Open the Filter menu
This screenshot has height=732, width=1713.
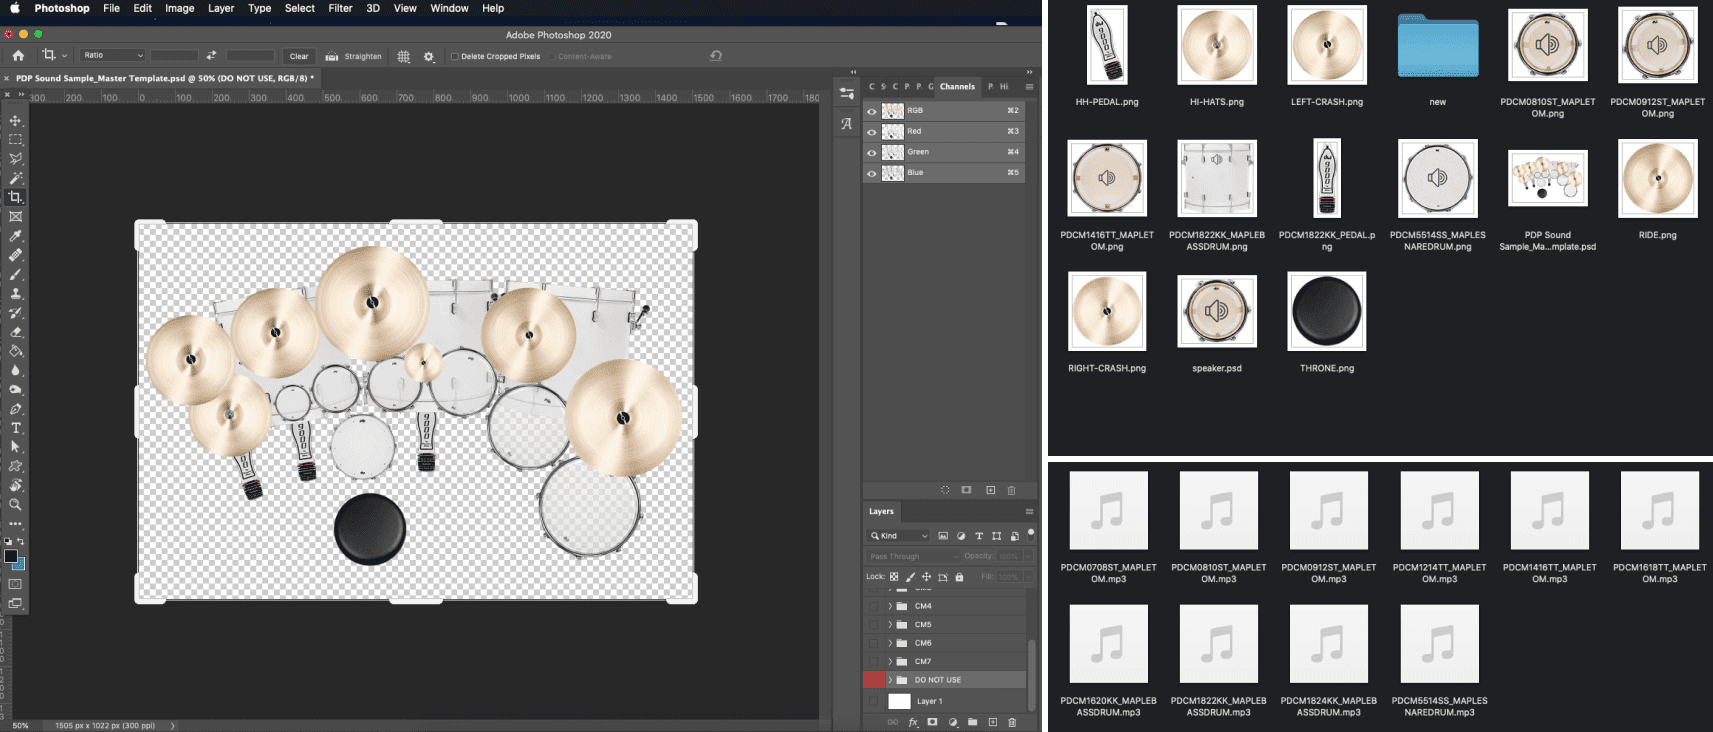point(340,8)
